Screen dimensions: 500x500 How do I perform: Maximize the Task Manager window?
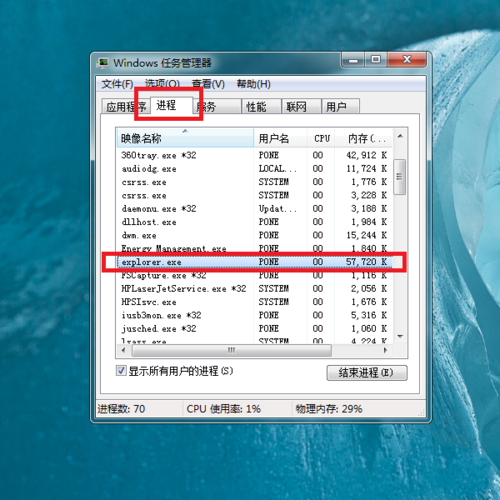click(x=376, y=60)
